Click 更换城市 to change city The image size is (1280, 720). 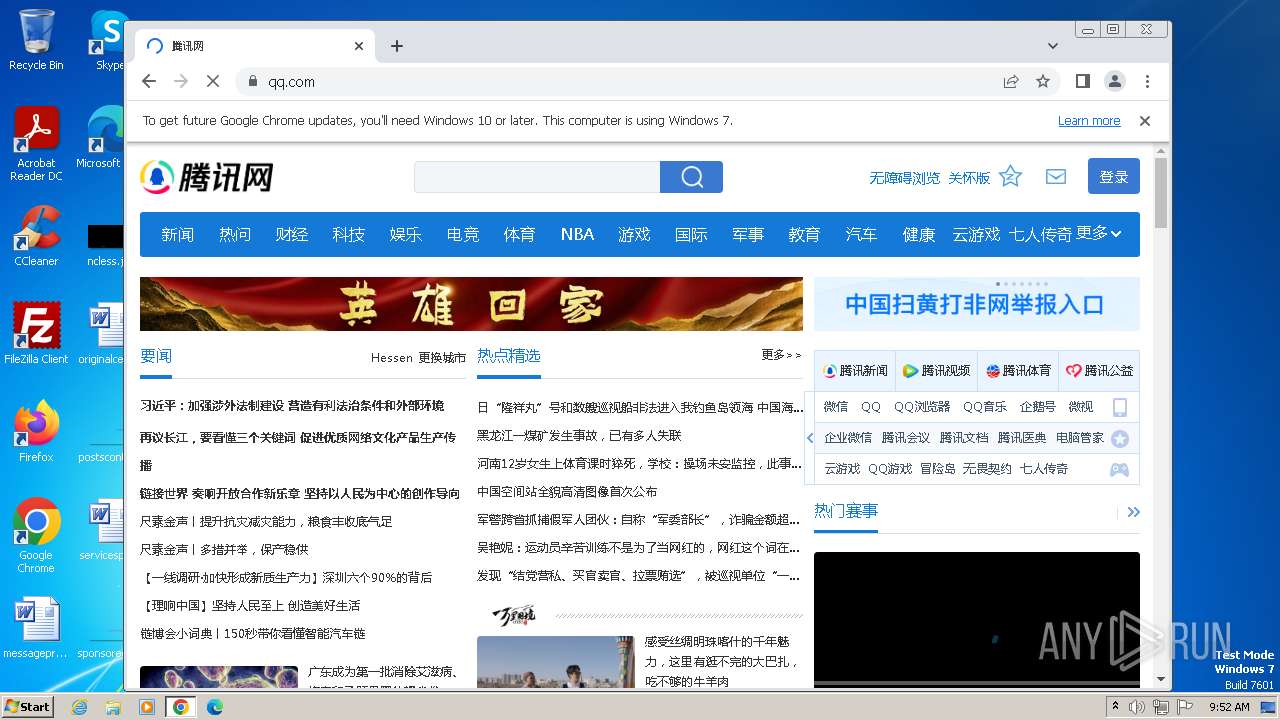[442, 357]
